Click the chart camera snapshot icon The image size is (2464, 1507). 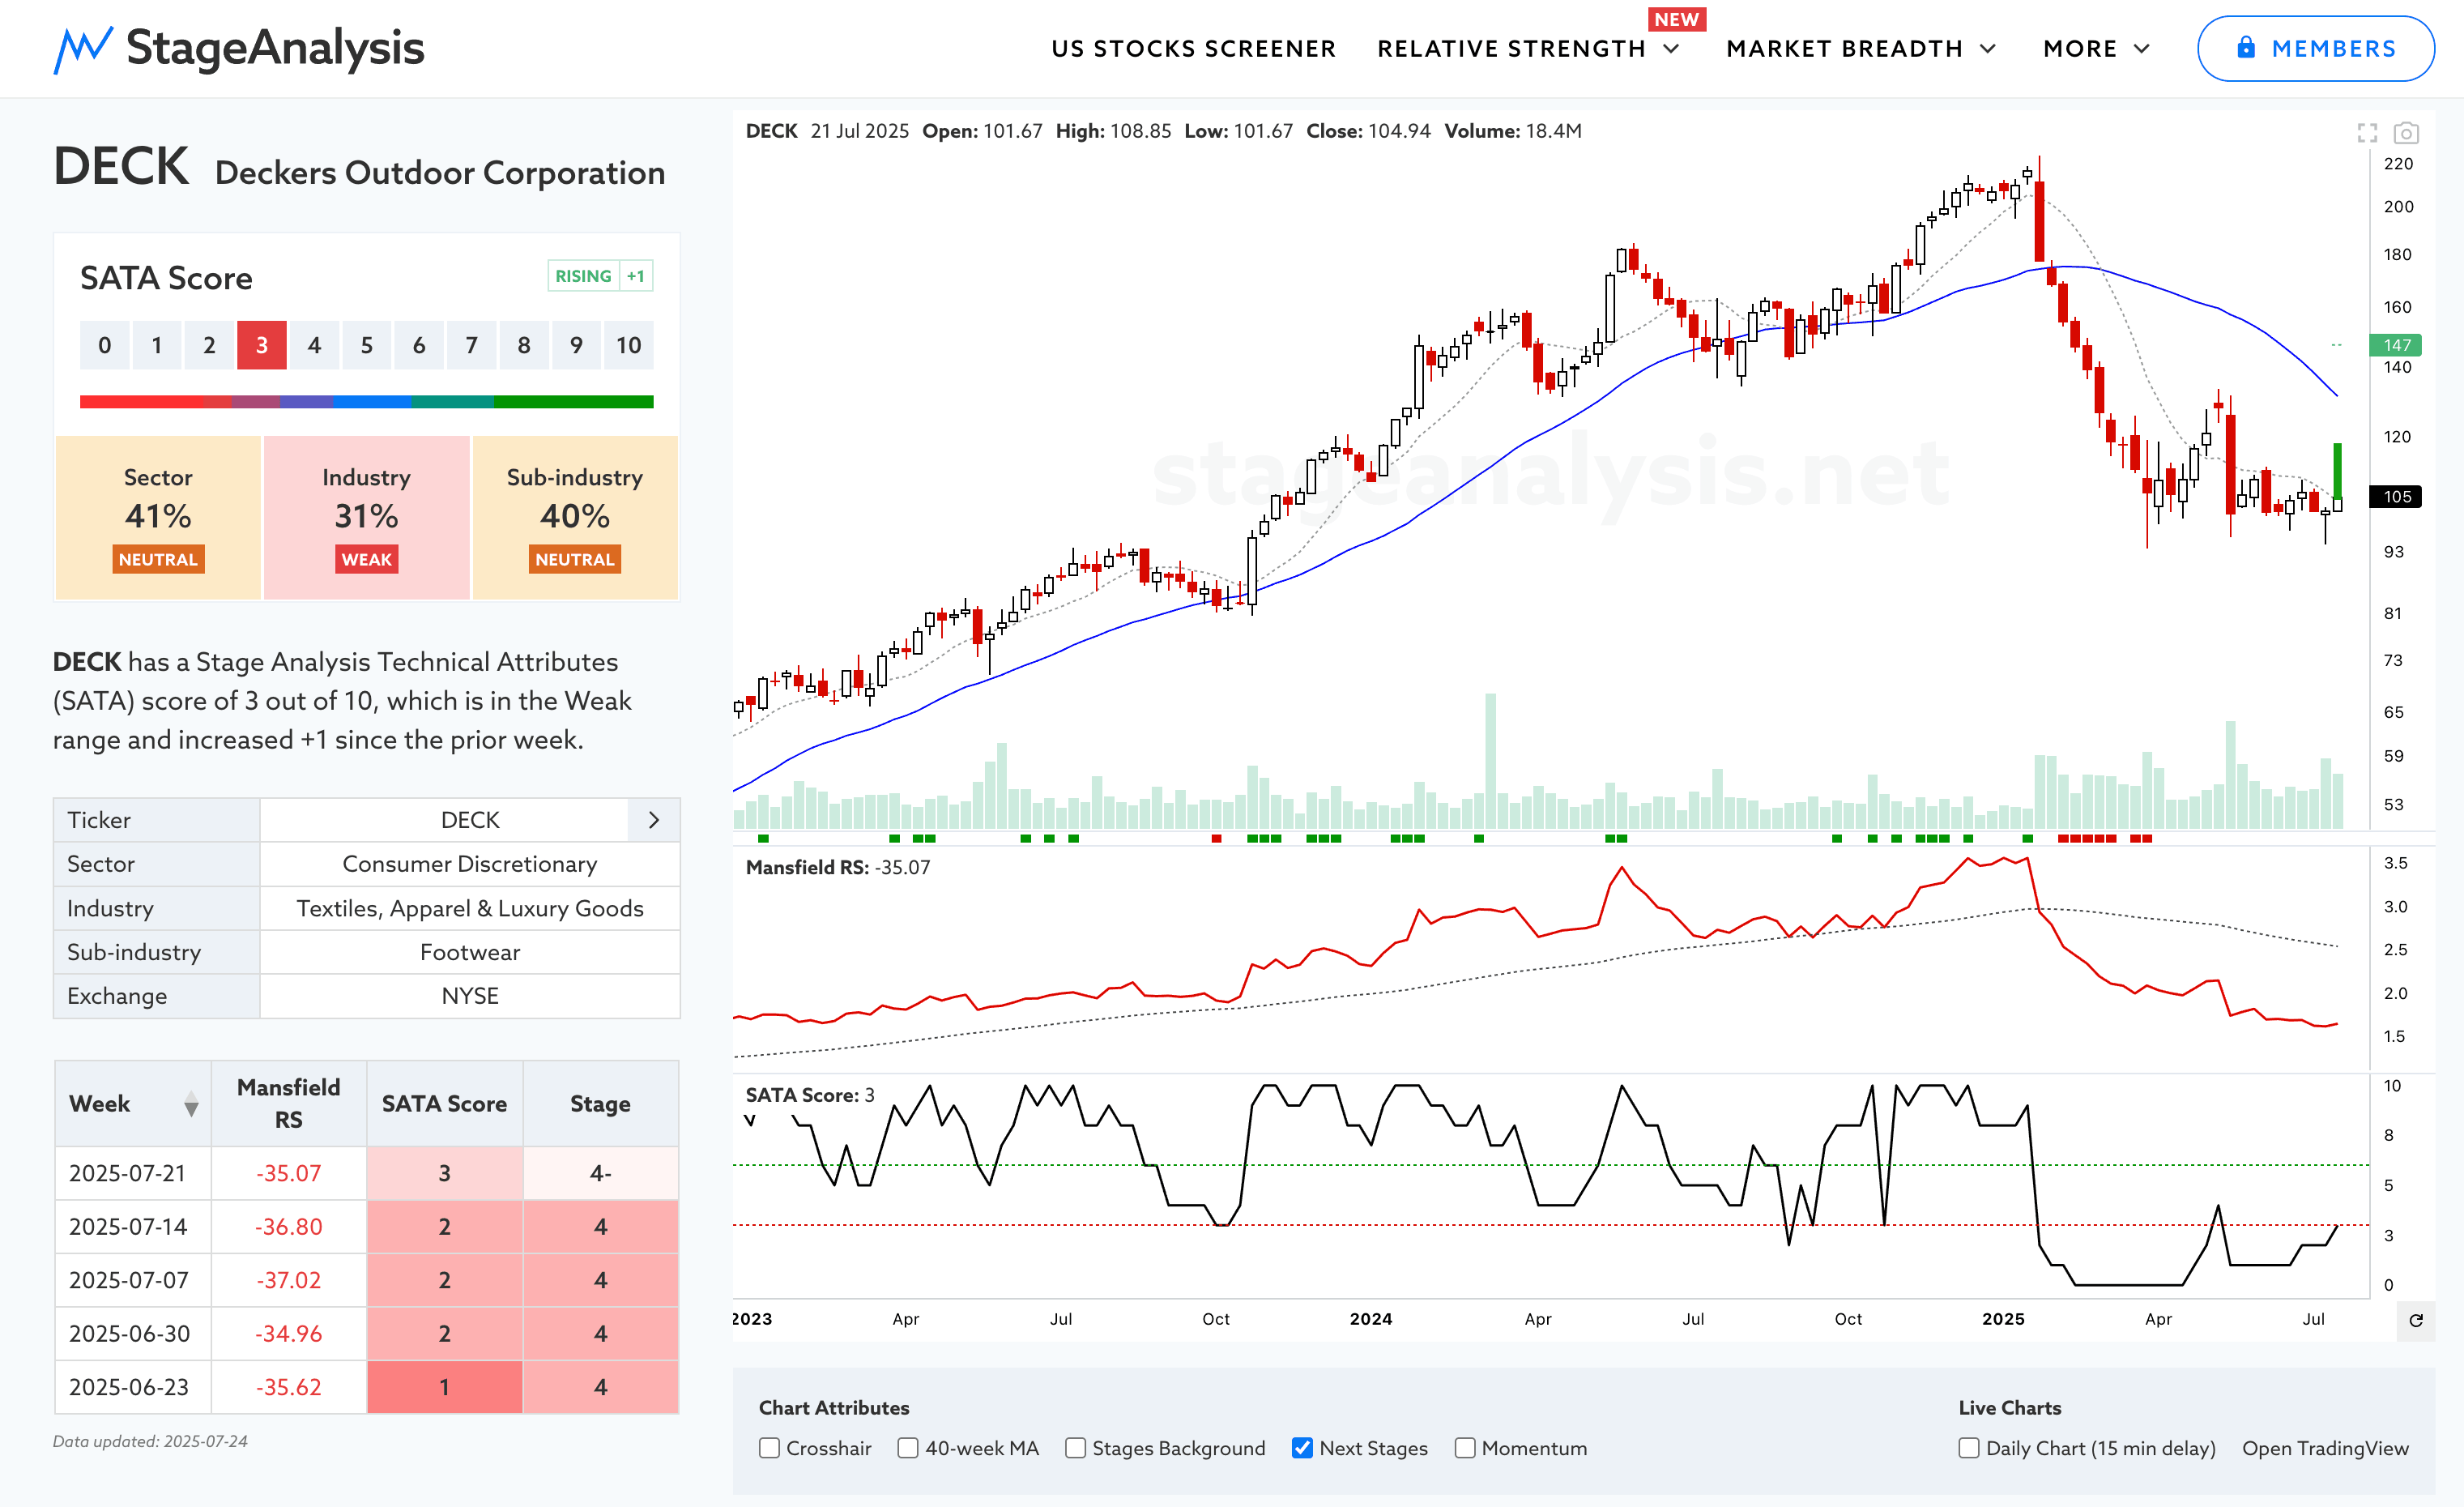pos(2406,132)
